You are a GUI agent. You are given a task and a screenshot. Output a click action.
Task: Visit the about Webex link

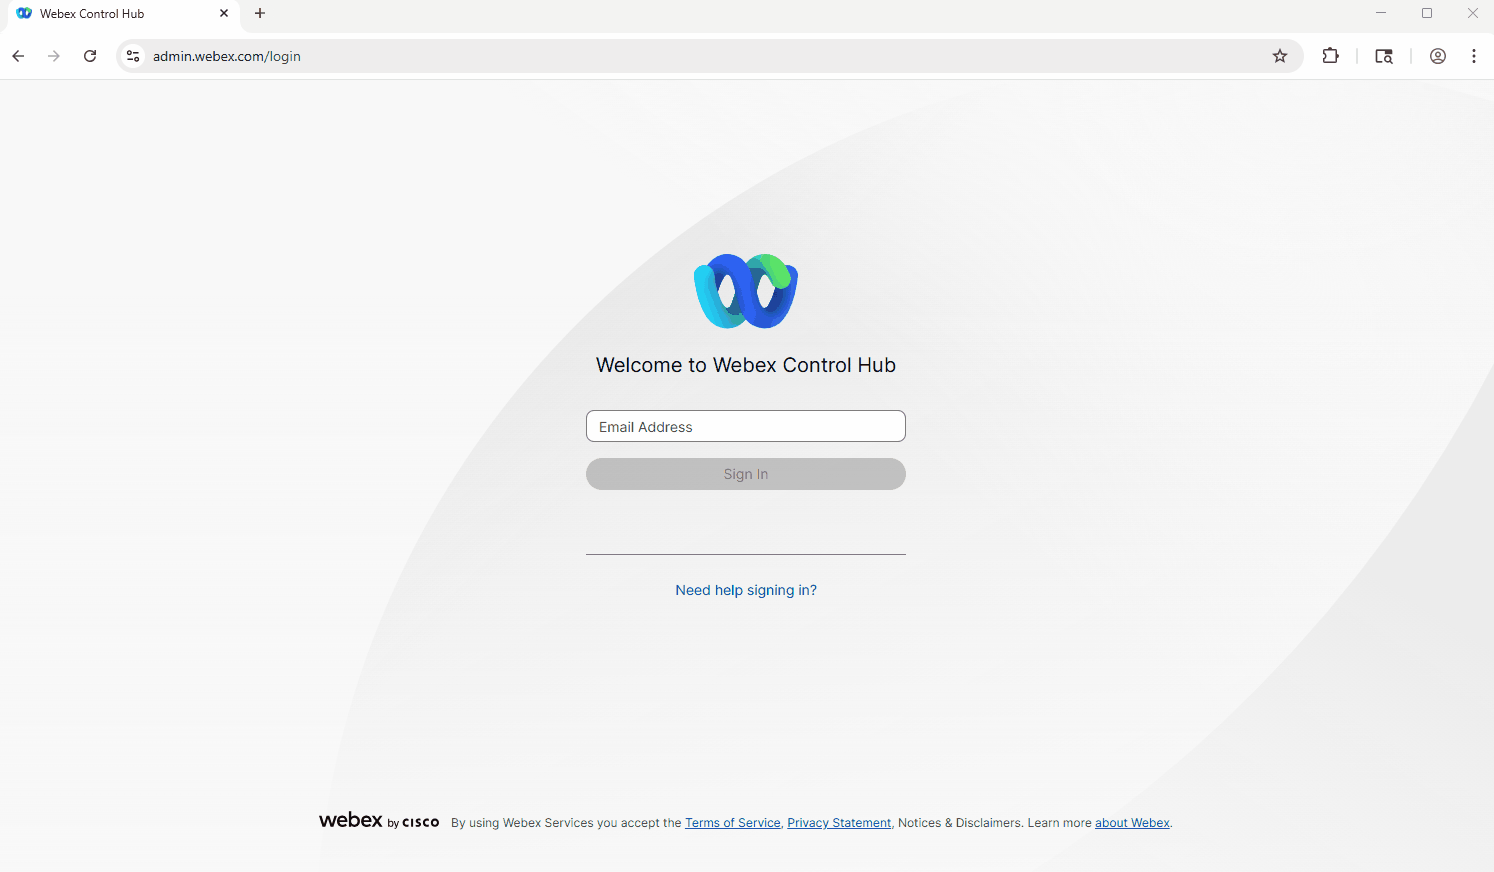click(x=1132, y=823)
